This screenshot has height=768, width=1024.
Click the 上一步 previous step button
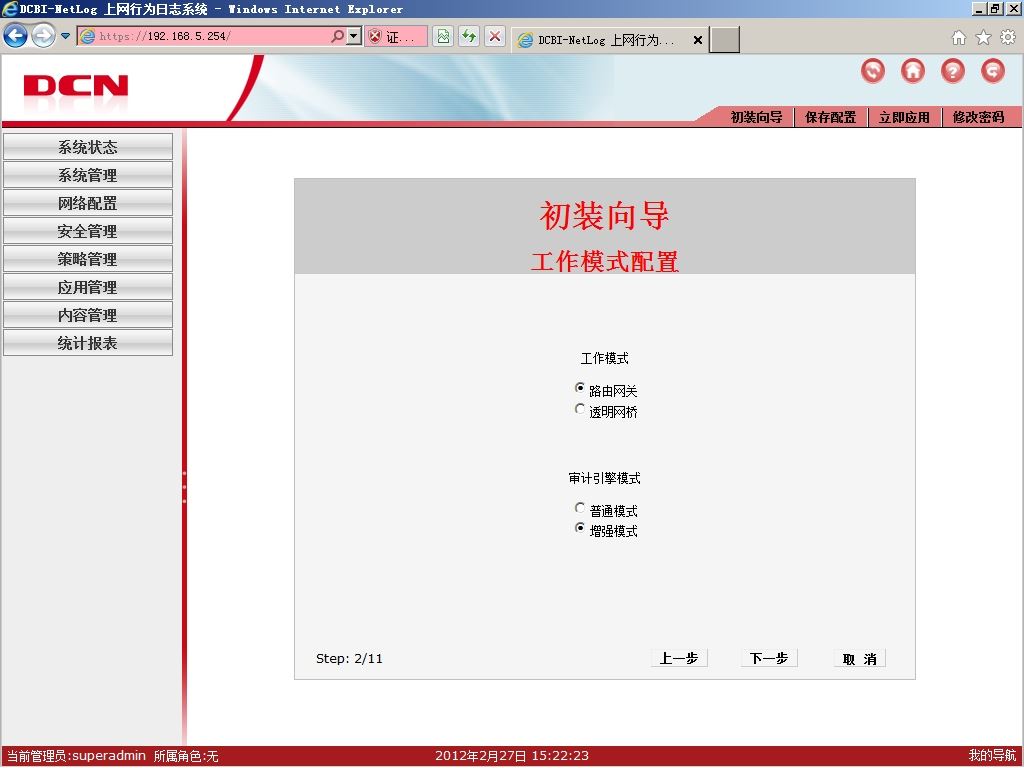coord(679,658)
